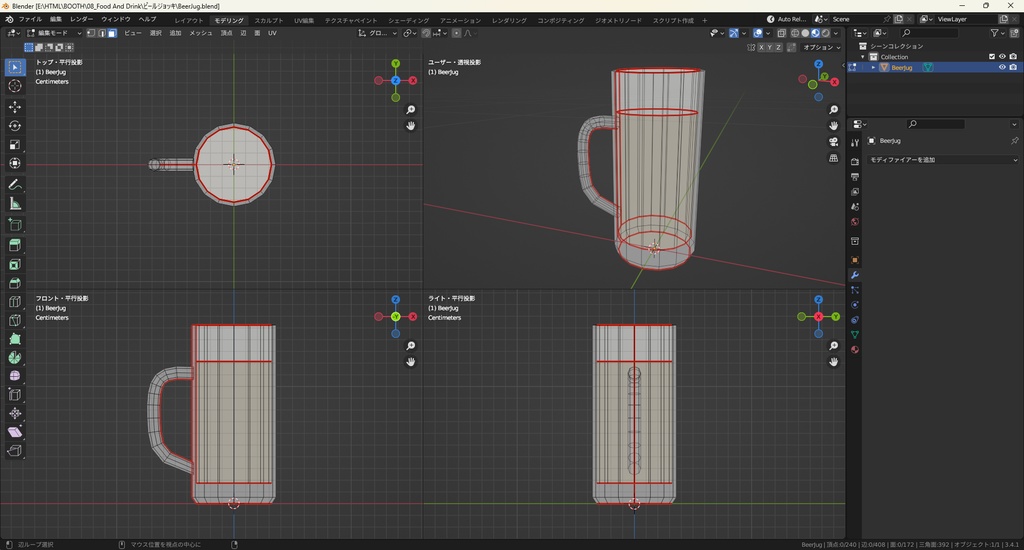
Task: Select the Transform tool
Action: [x=15, y=163]
